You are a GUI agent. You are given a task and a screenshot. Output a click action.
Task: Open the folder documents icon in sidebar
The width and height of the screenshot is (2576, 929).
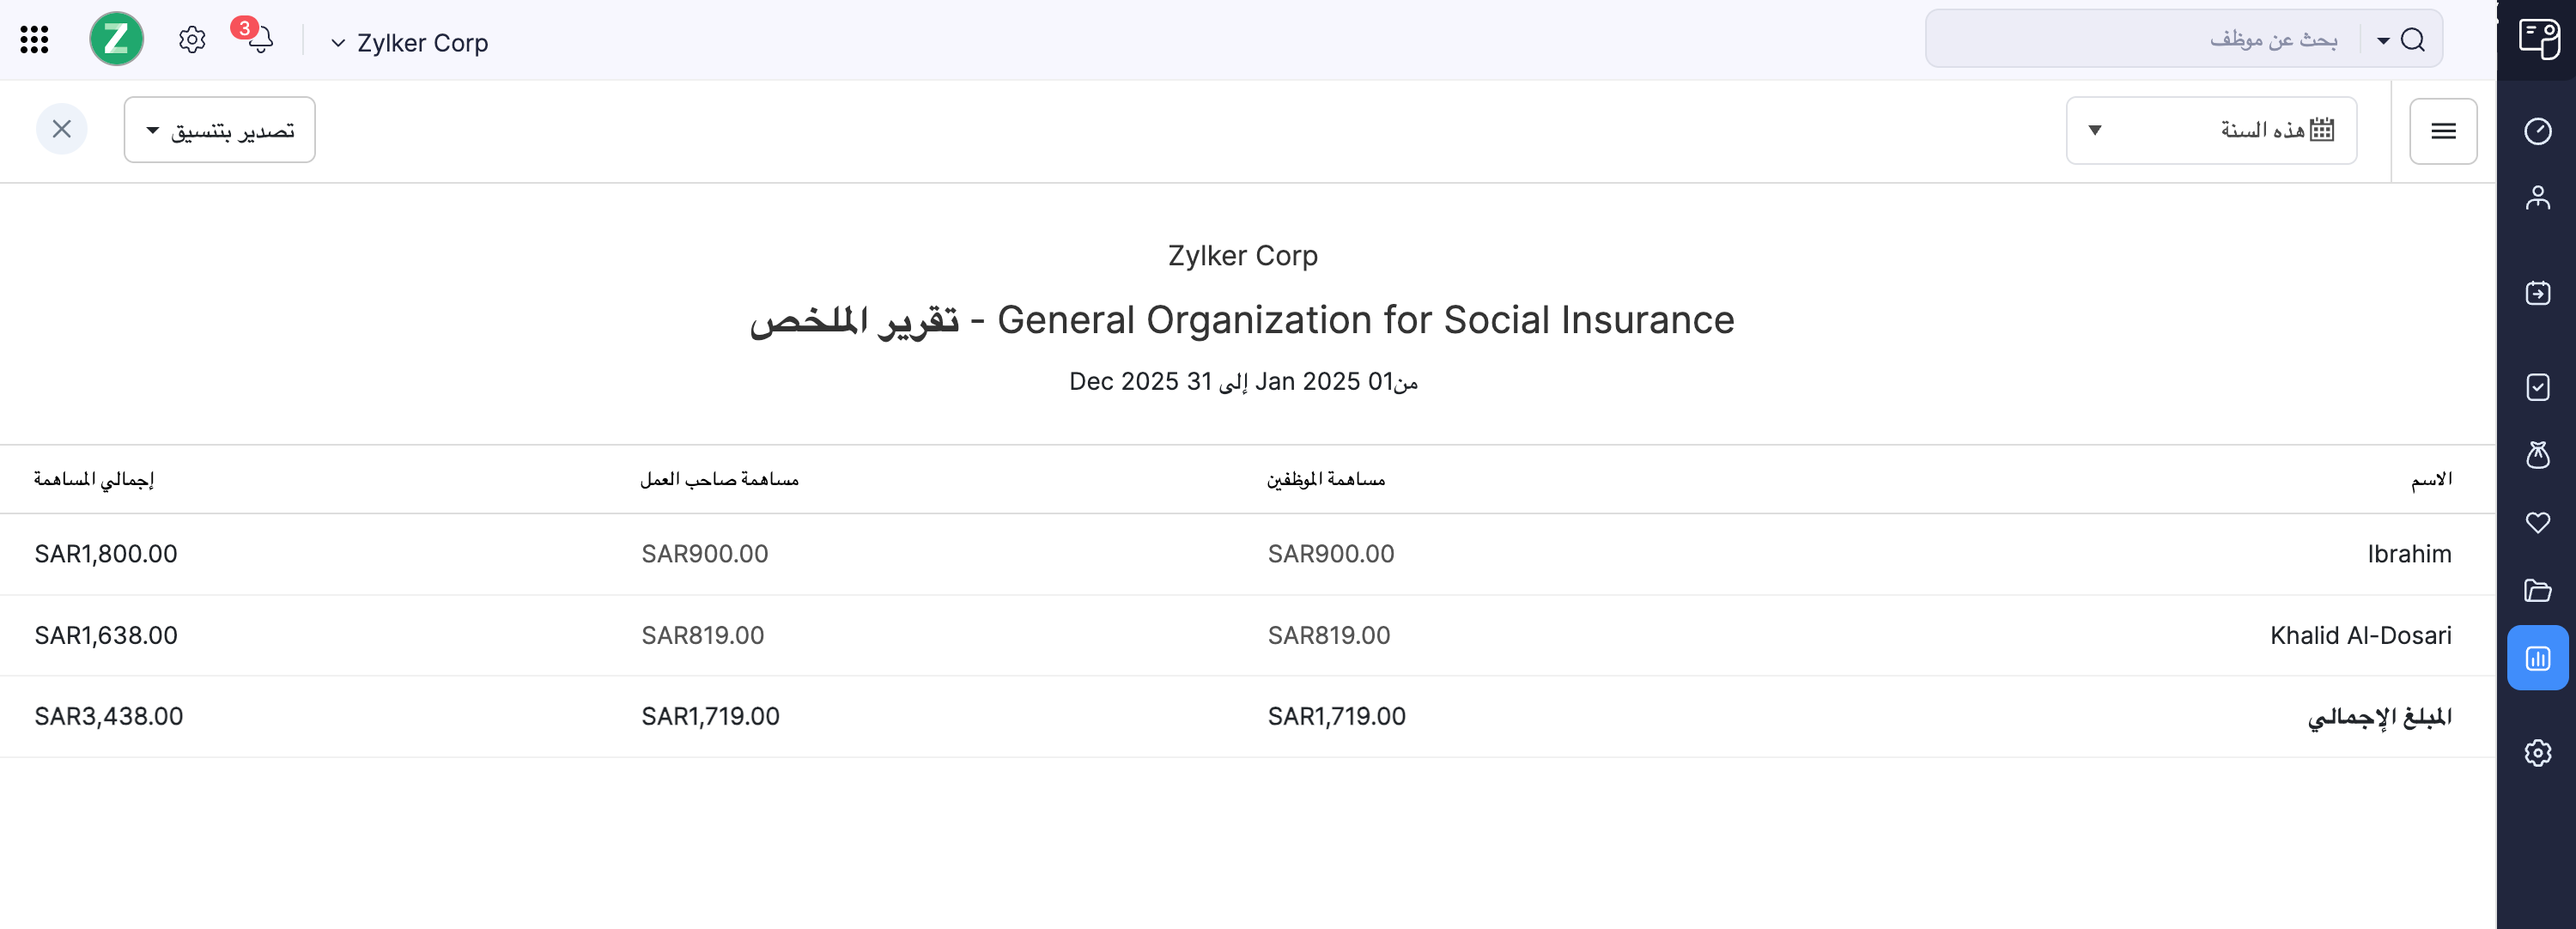(x=2537, y=590)
